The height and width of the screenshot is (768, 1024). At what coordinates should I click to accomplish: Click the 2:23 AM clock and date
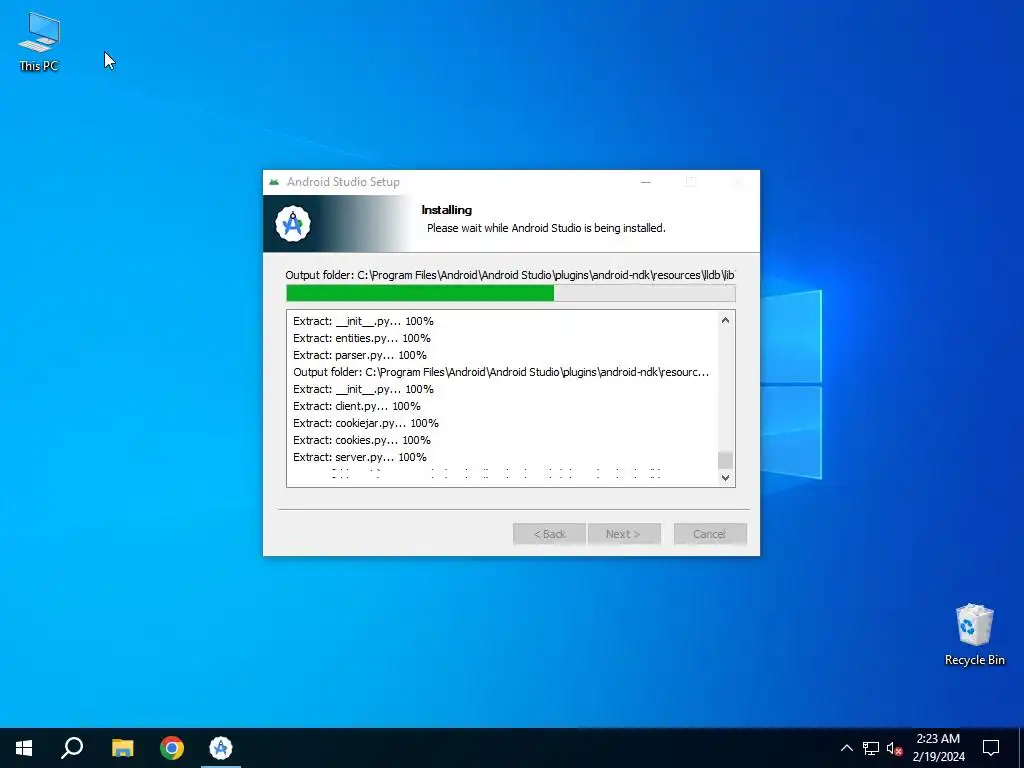click(938, 748)
